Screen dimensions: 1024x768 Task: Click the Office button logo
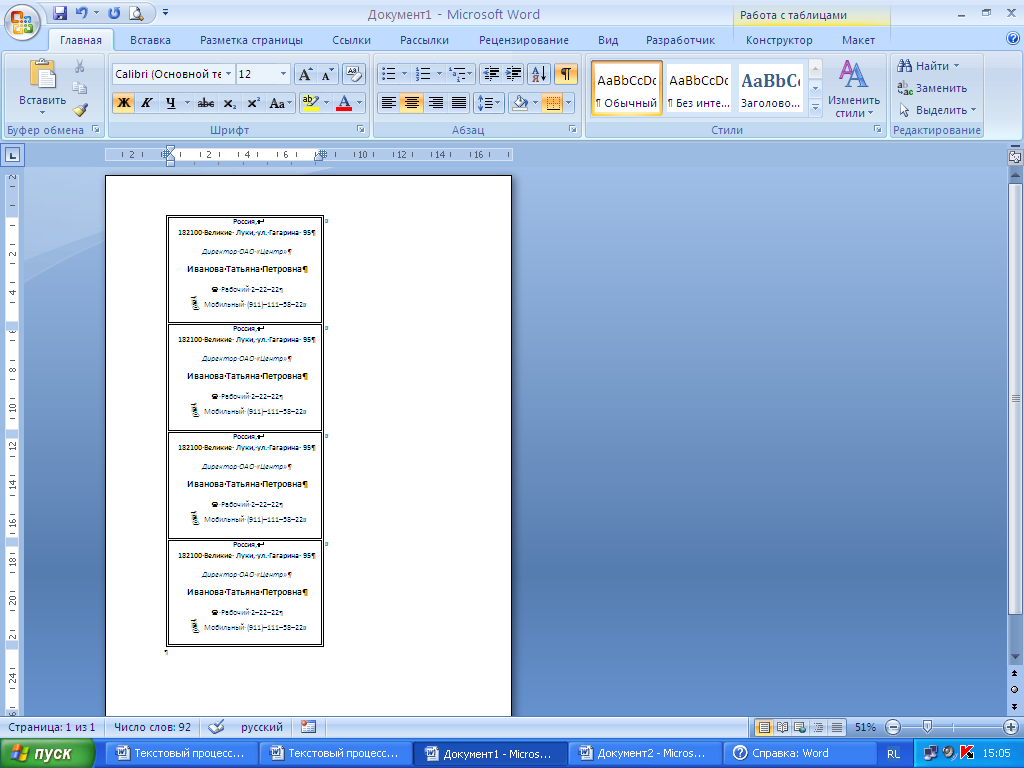(x=22, y=22)
